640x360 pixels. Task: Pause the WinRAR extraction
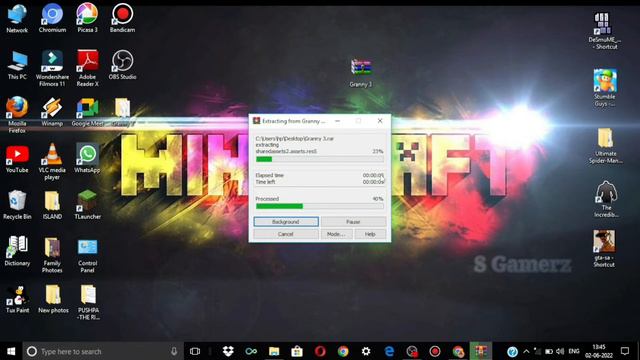pos(353,222)
